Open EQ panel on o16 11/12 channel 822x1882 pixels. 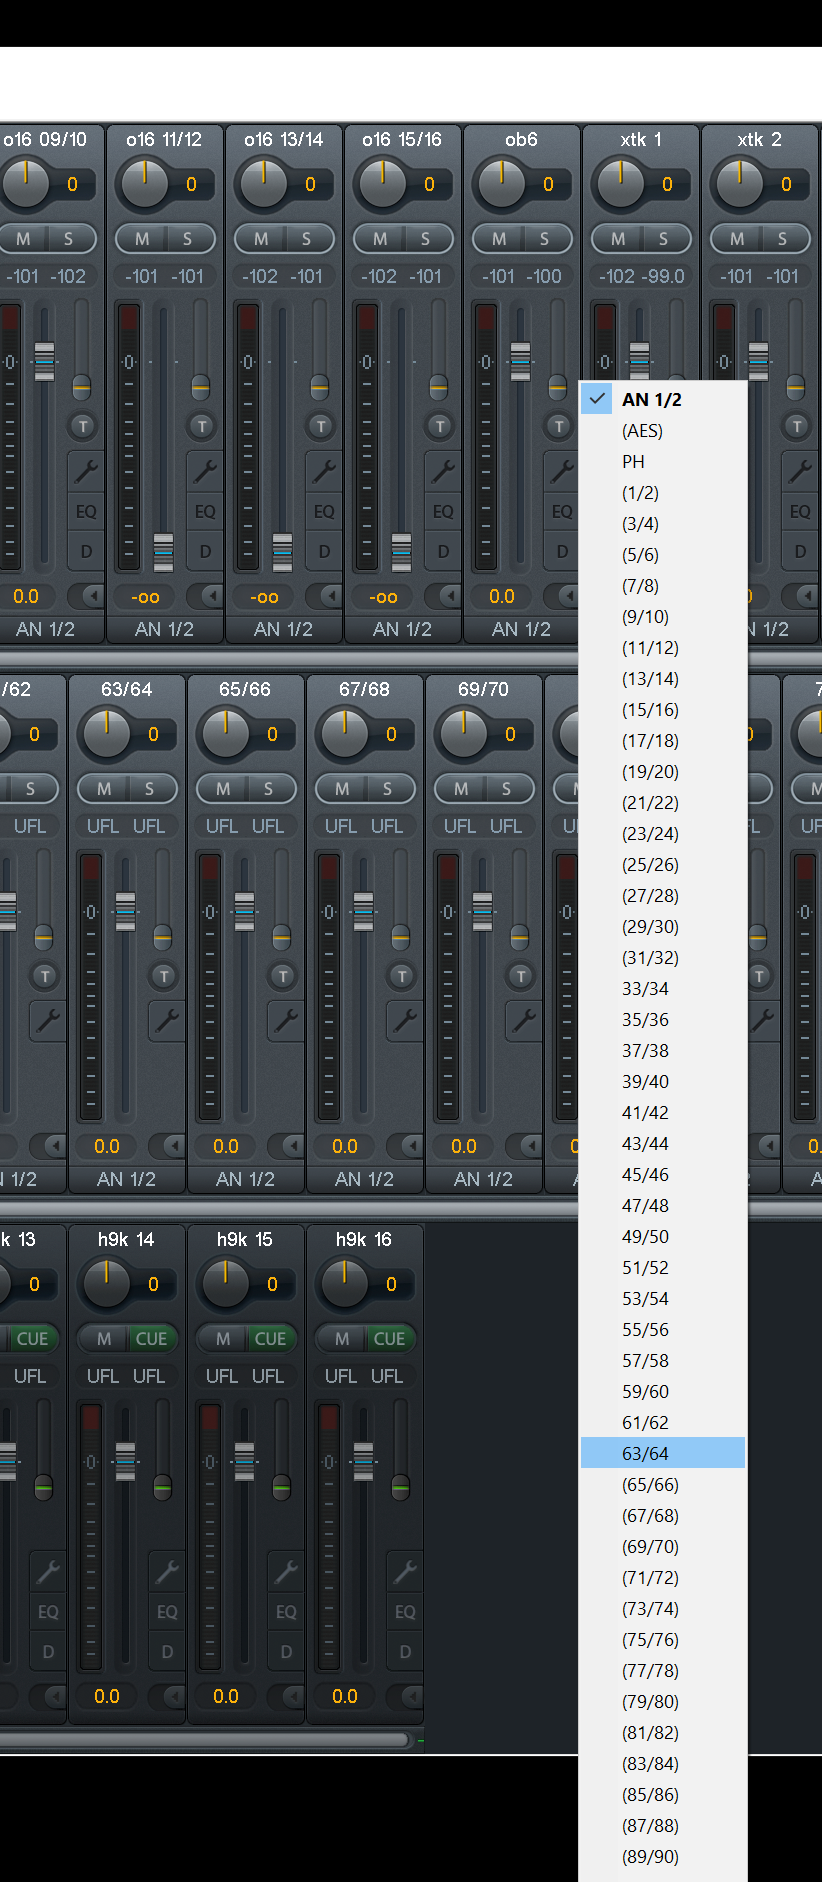204,511
